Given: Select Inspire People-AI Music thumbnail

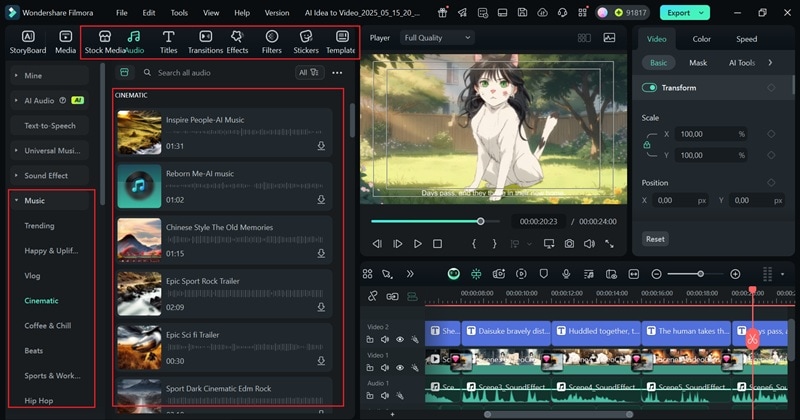Looking at the screenshot, I should (x=139, y=132).
